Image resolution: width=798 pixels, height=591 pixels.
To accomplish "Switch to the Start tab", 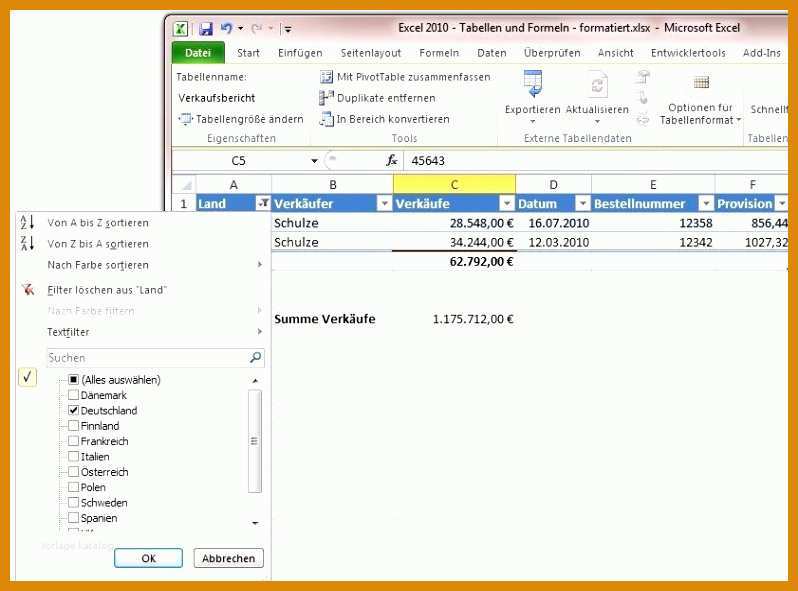I will click(248, 53).
